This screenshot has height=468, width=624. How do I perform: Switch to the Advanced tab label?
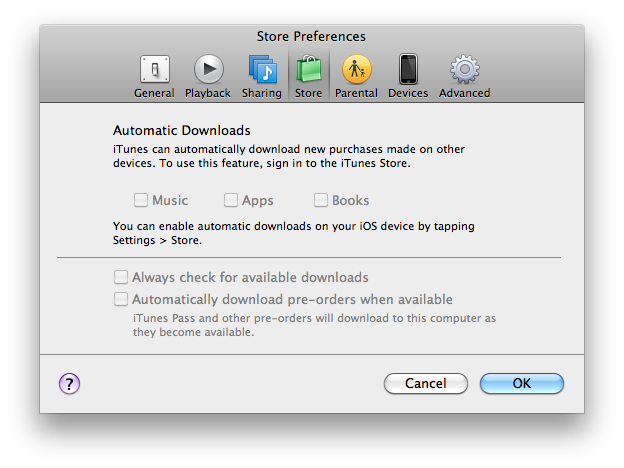click(464, 93)
